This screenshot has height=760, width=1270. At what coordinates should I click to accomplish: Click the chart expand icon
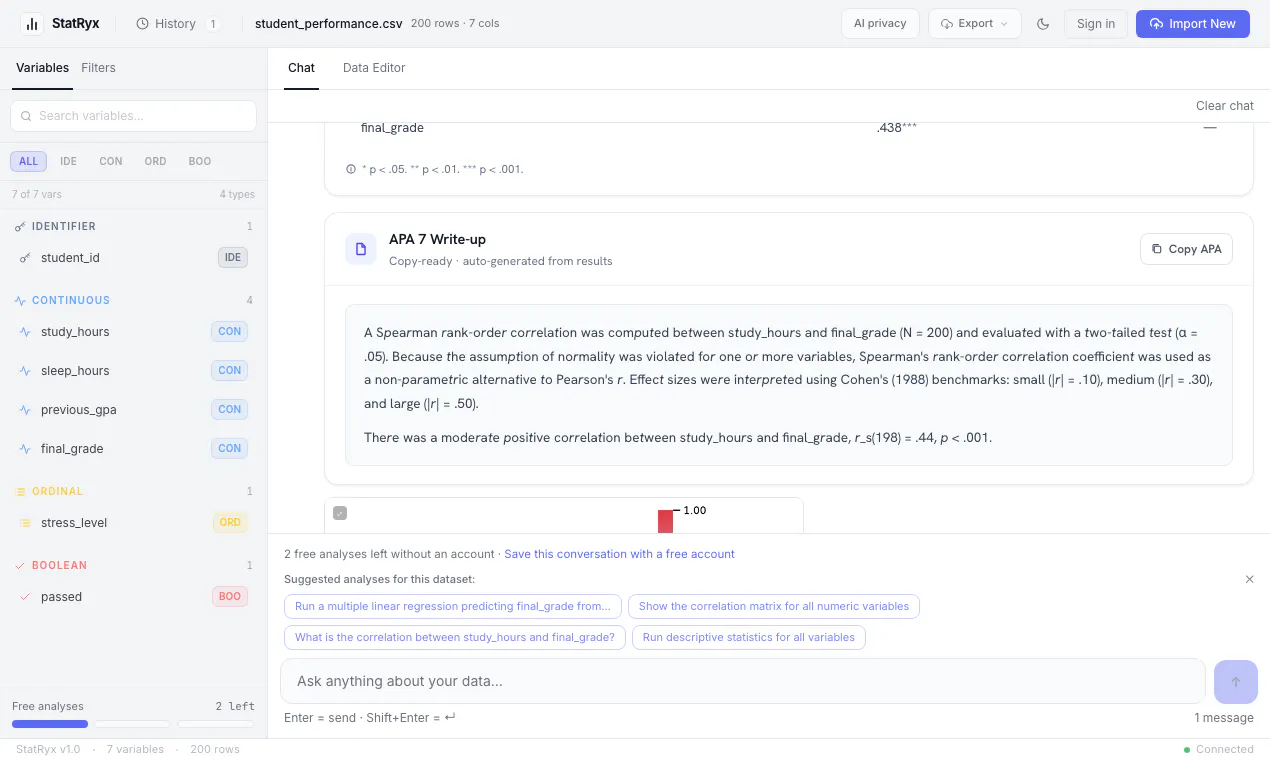click(x=340, y=513)
